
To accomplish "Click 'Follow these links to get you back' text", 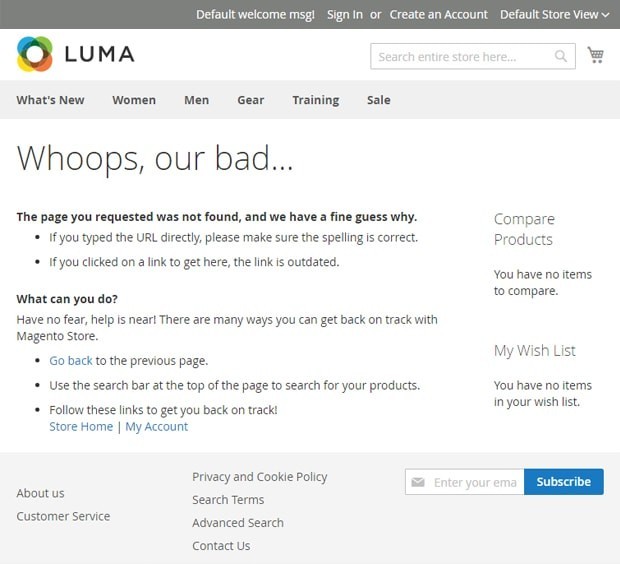I will coord(163,410).
